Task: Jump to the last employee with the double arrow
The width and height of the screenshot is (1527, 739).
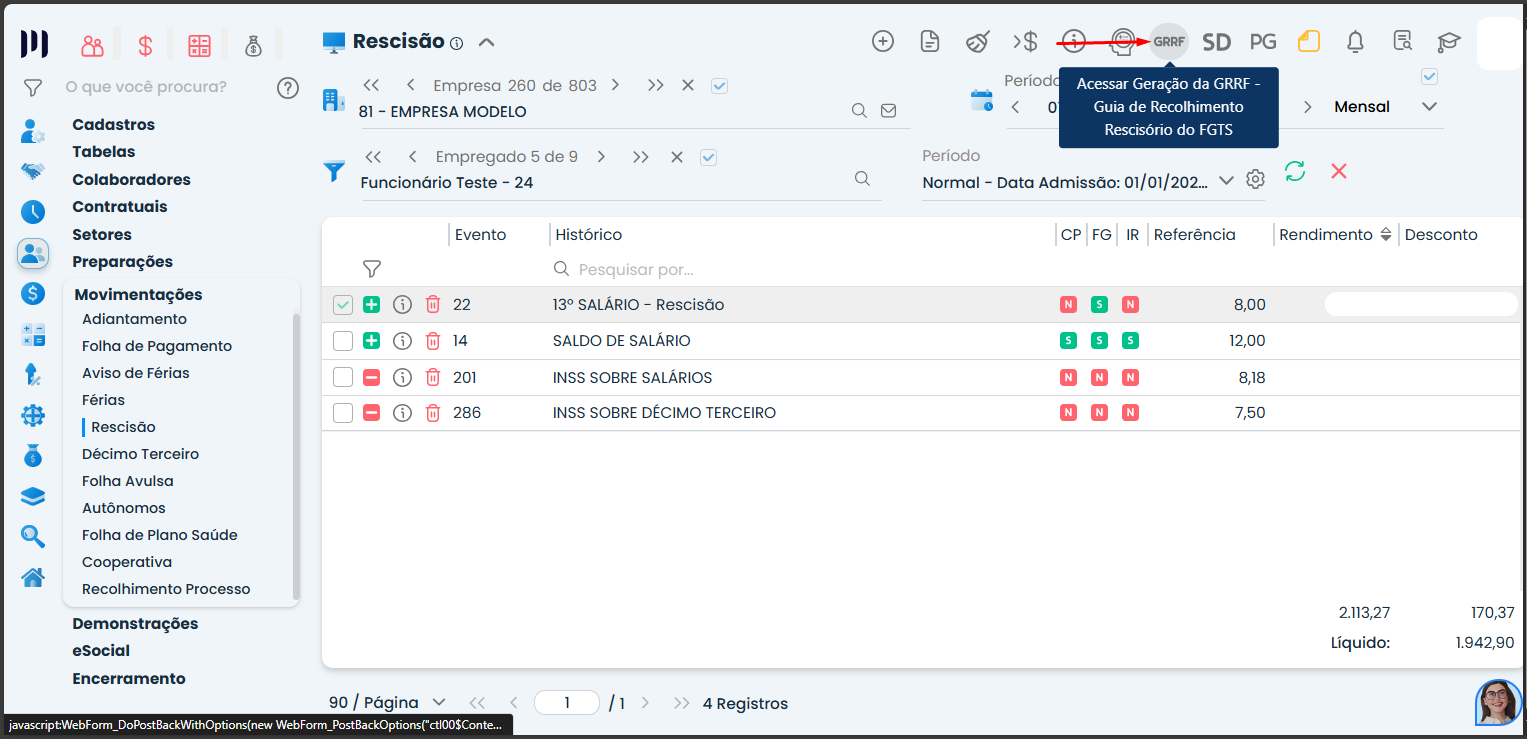Action: [x=641, y=157]
